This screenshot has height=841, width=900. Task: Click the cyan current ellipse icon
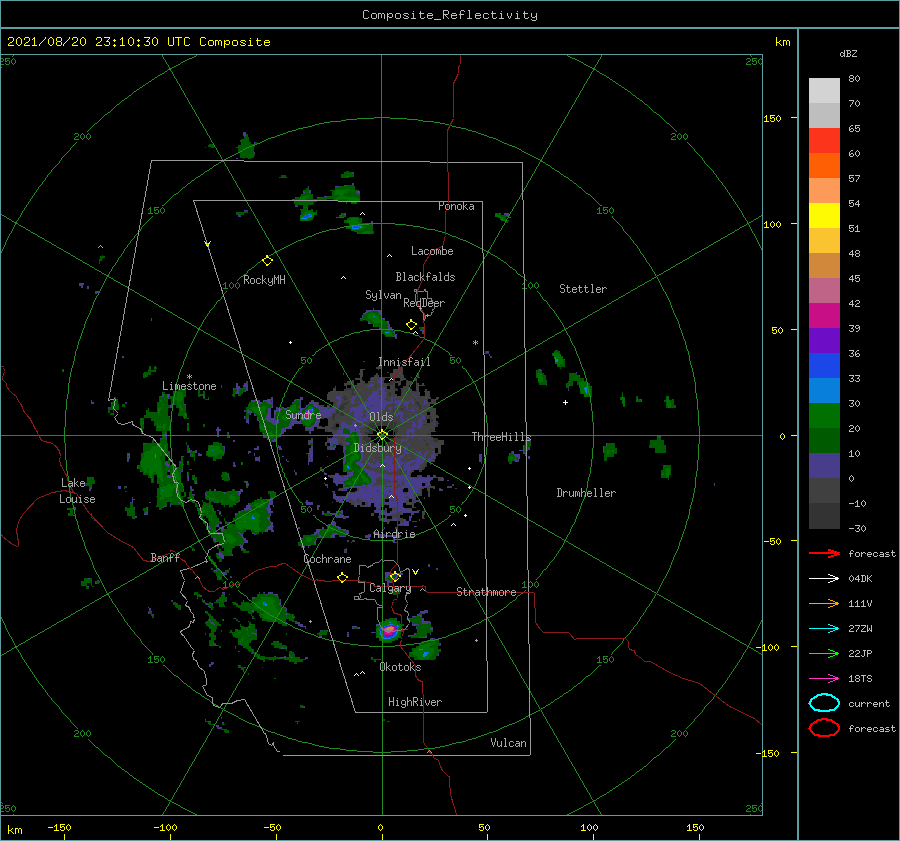(x=824, y=703)
